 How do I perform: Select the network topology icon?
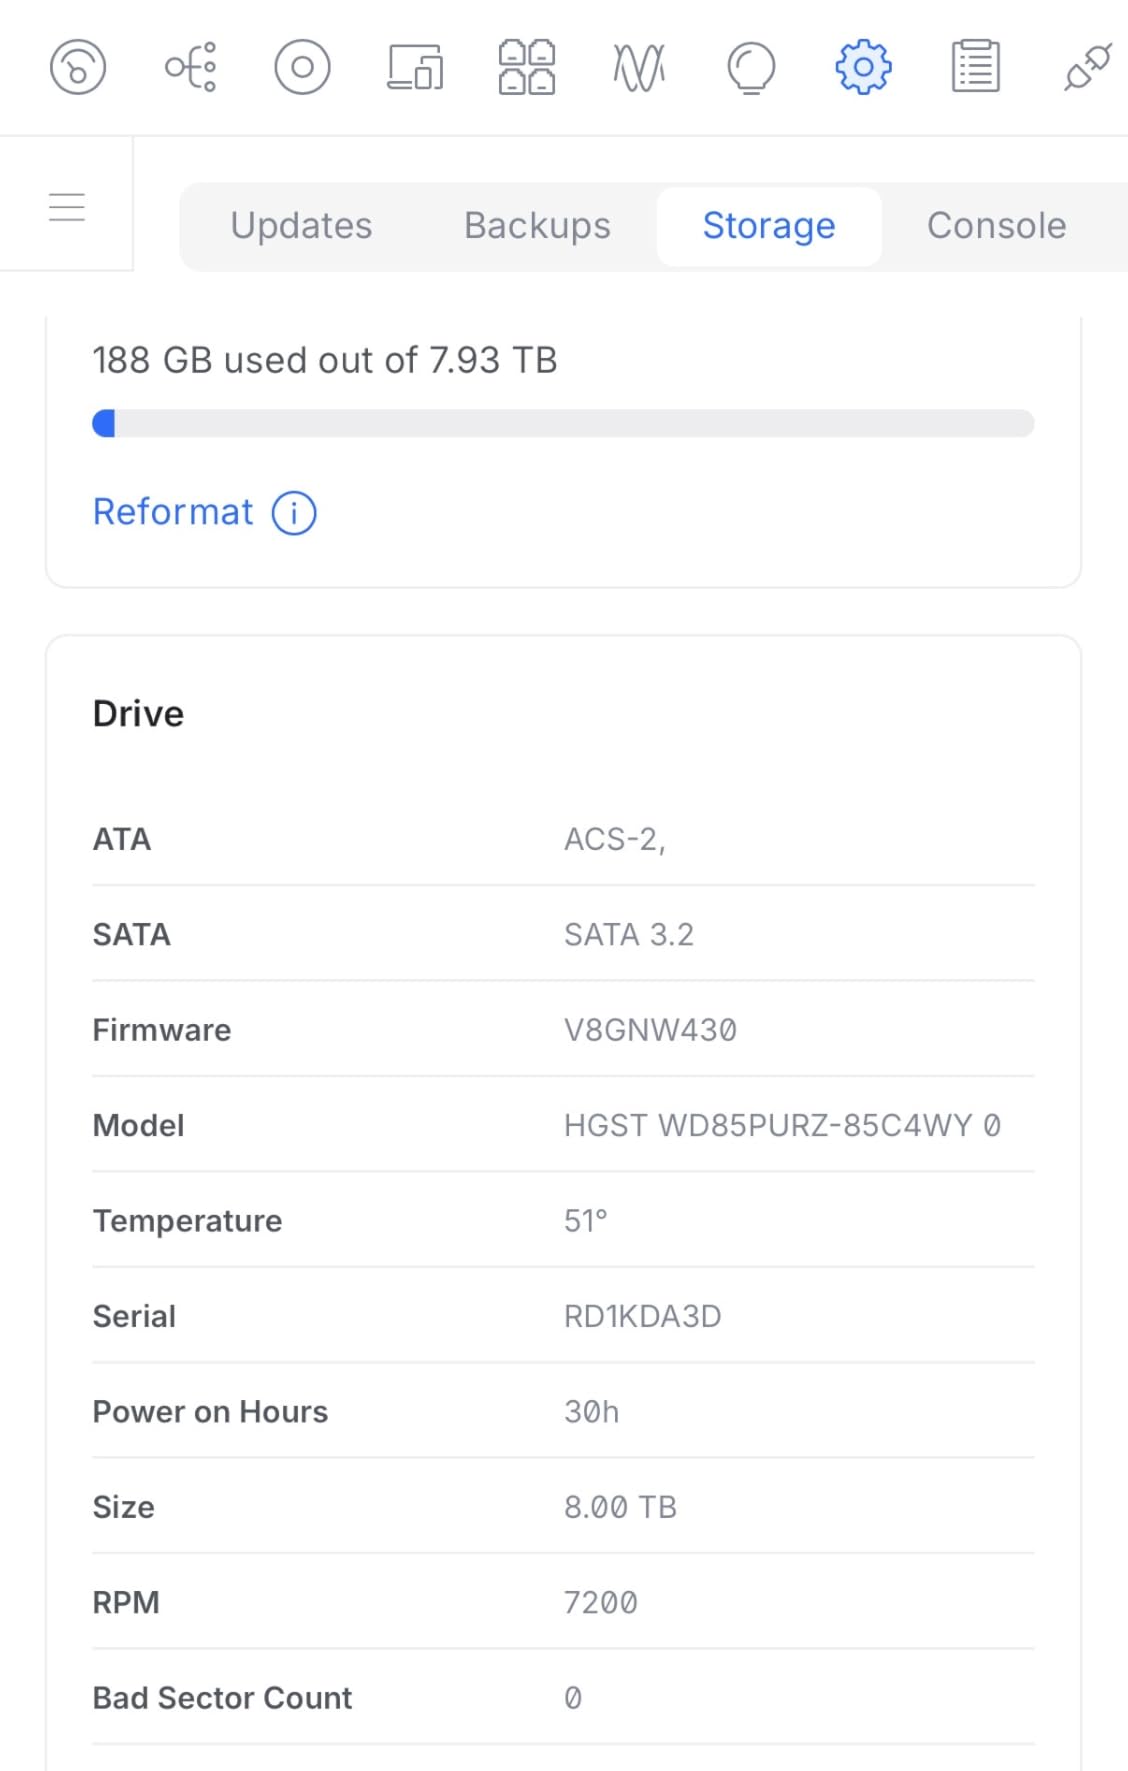coord(189,67)
